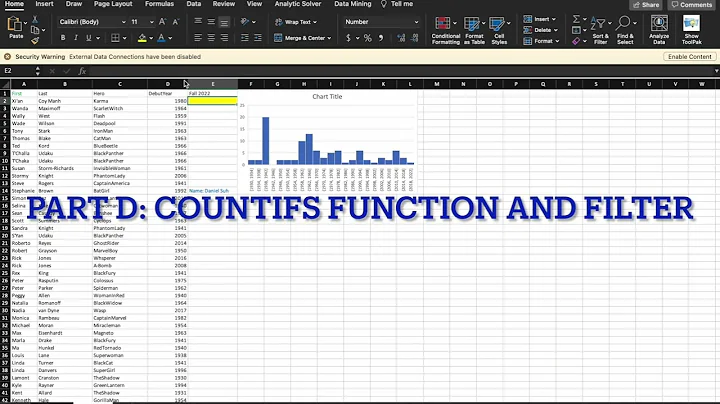Select the Chart Title on chart
The image size is (720, 404).
point(327,96)
